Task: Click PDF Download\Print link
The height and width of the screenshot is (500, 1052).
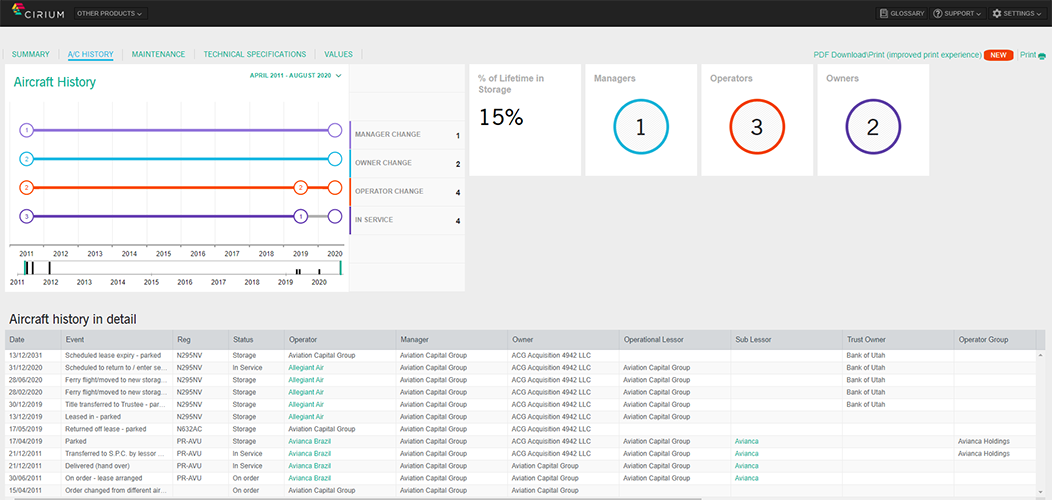Action: (898, 55)
